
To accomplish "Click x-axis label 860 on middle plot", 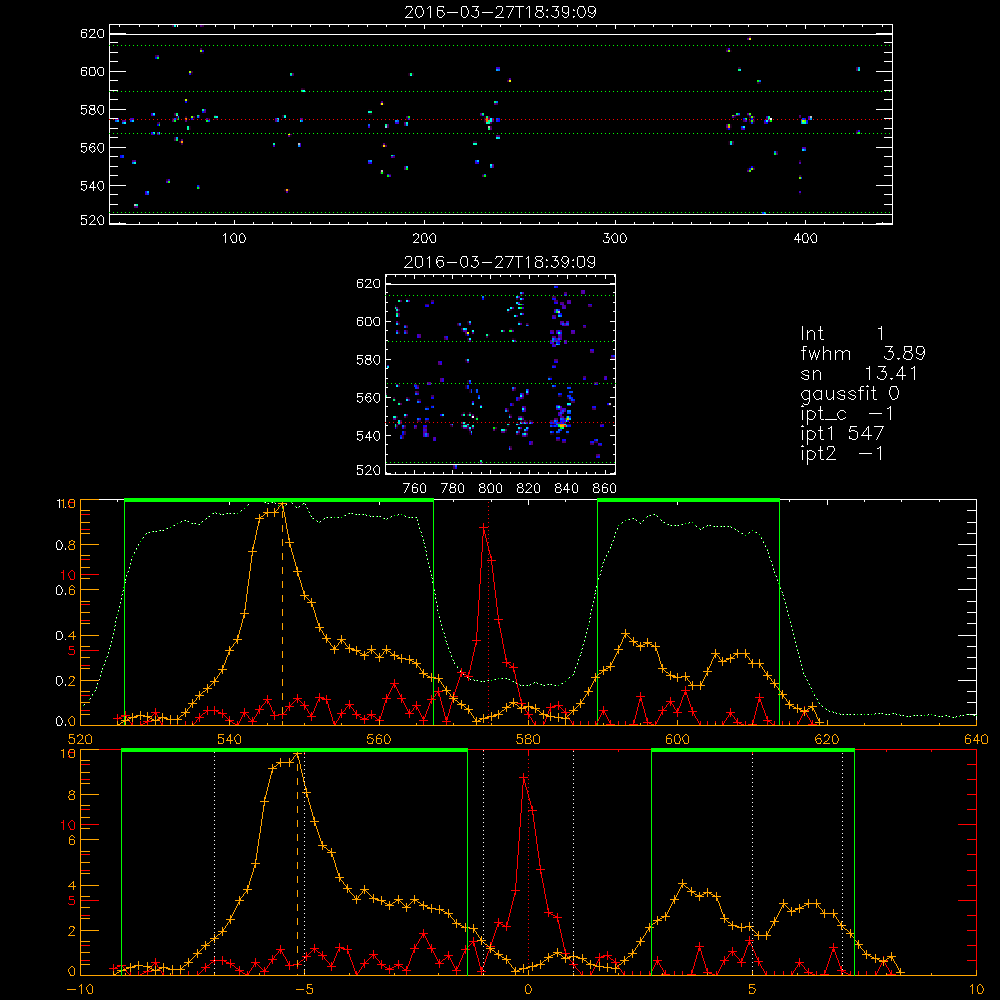I will (x=605, y=489).
